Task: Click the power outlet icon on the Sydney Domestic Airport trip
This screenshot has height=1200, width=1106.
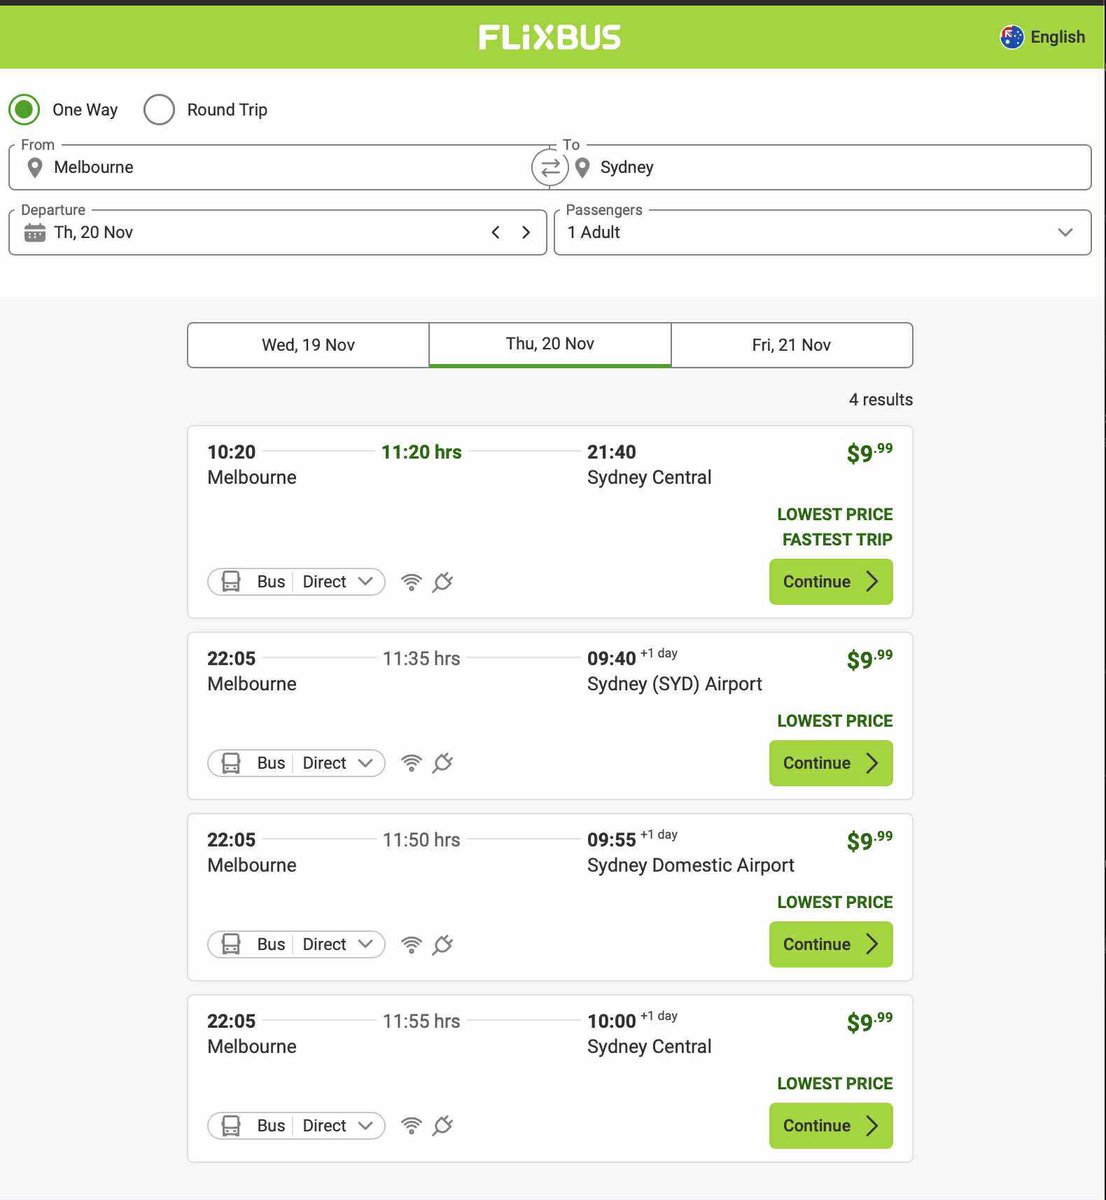Action: pyautogui.click(x=443, y=943)
